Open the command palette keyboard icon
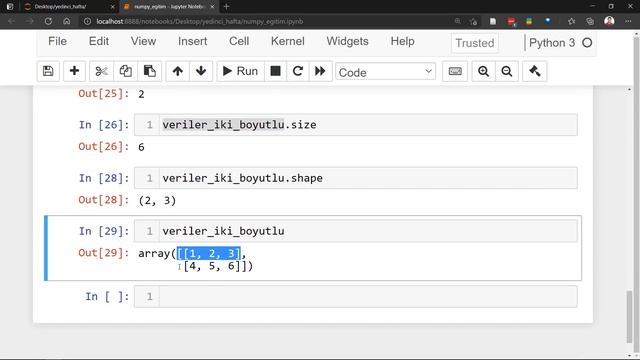The height and width of the screenshot is (360, 640). click(x=455, y=71)
